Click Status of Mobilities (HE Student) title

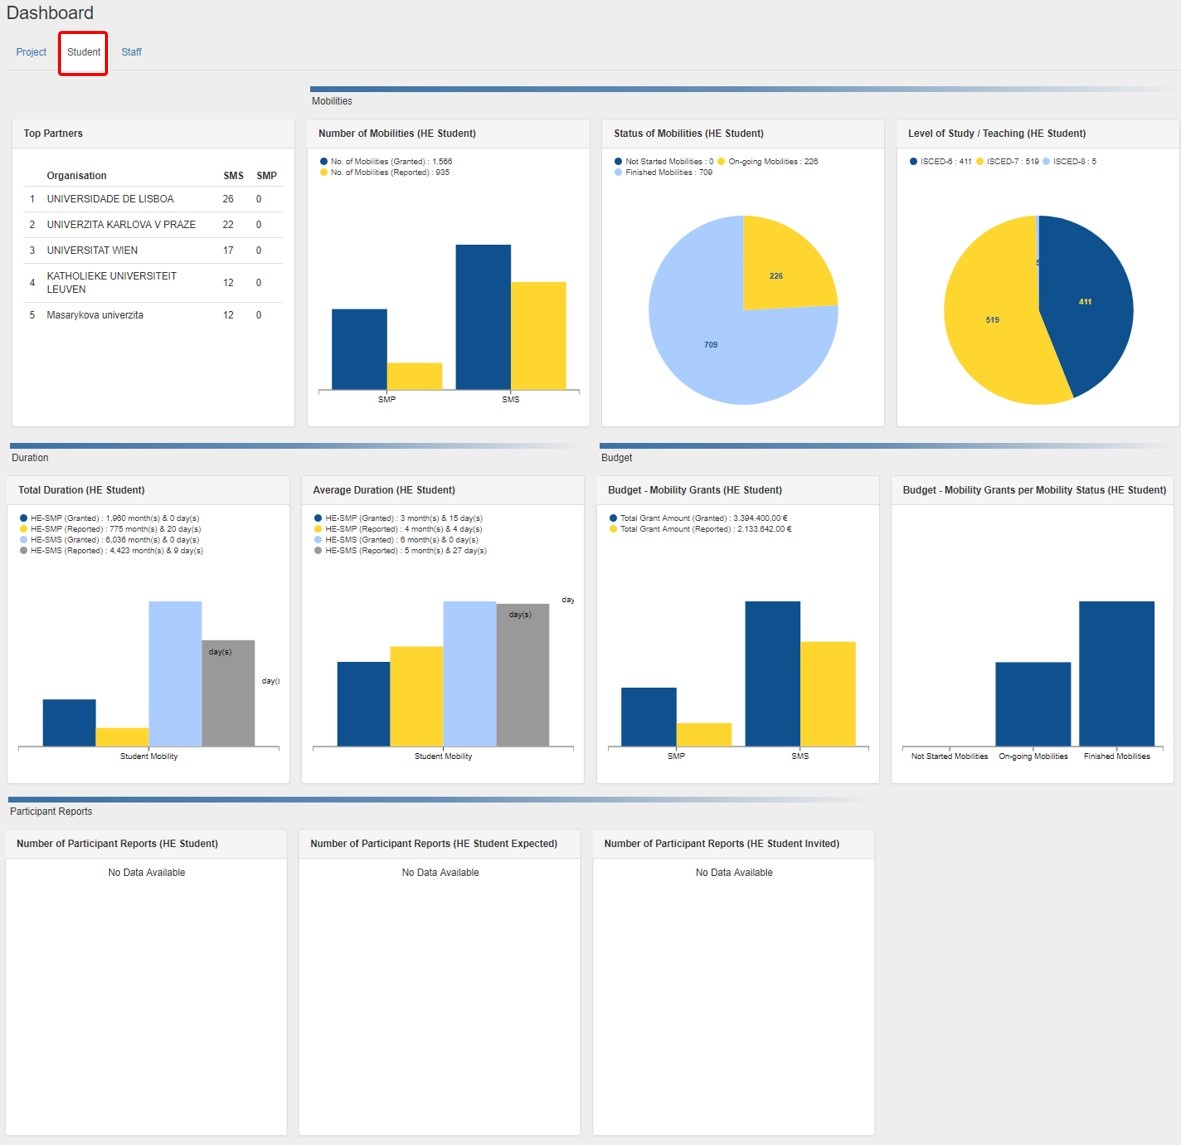[688, 133]
